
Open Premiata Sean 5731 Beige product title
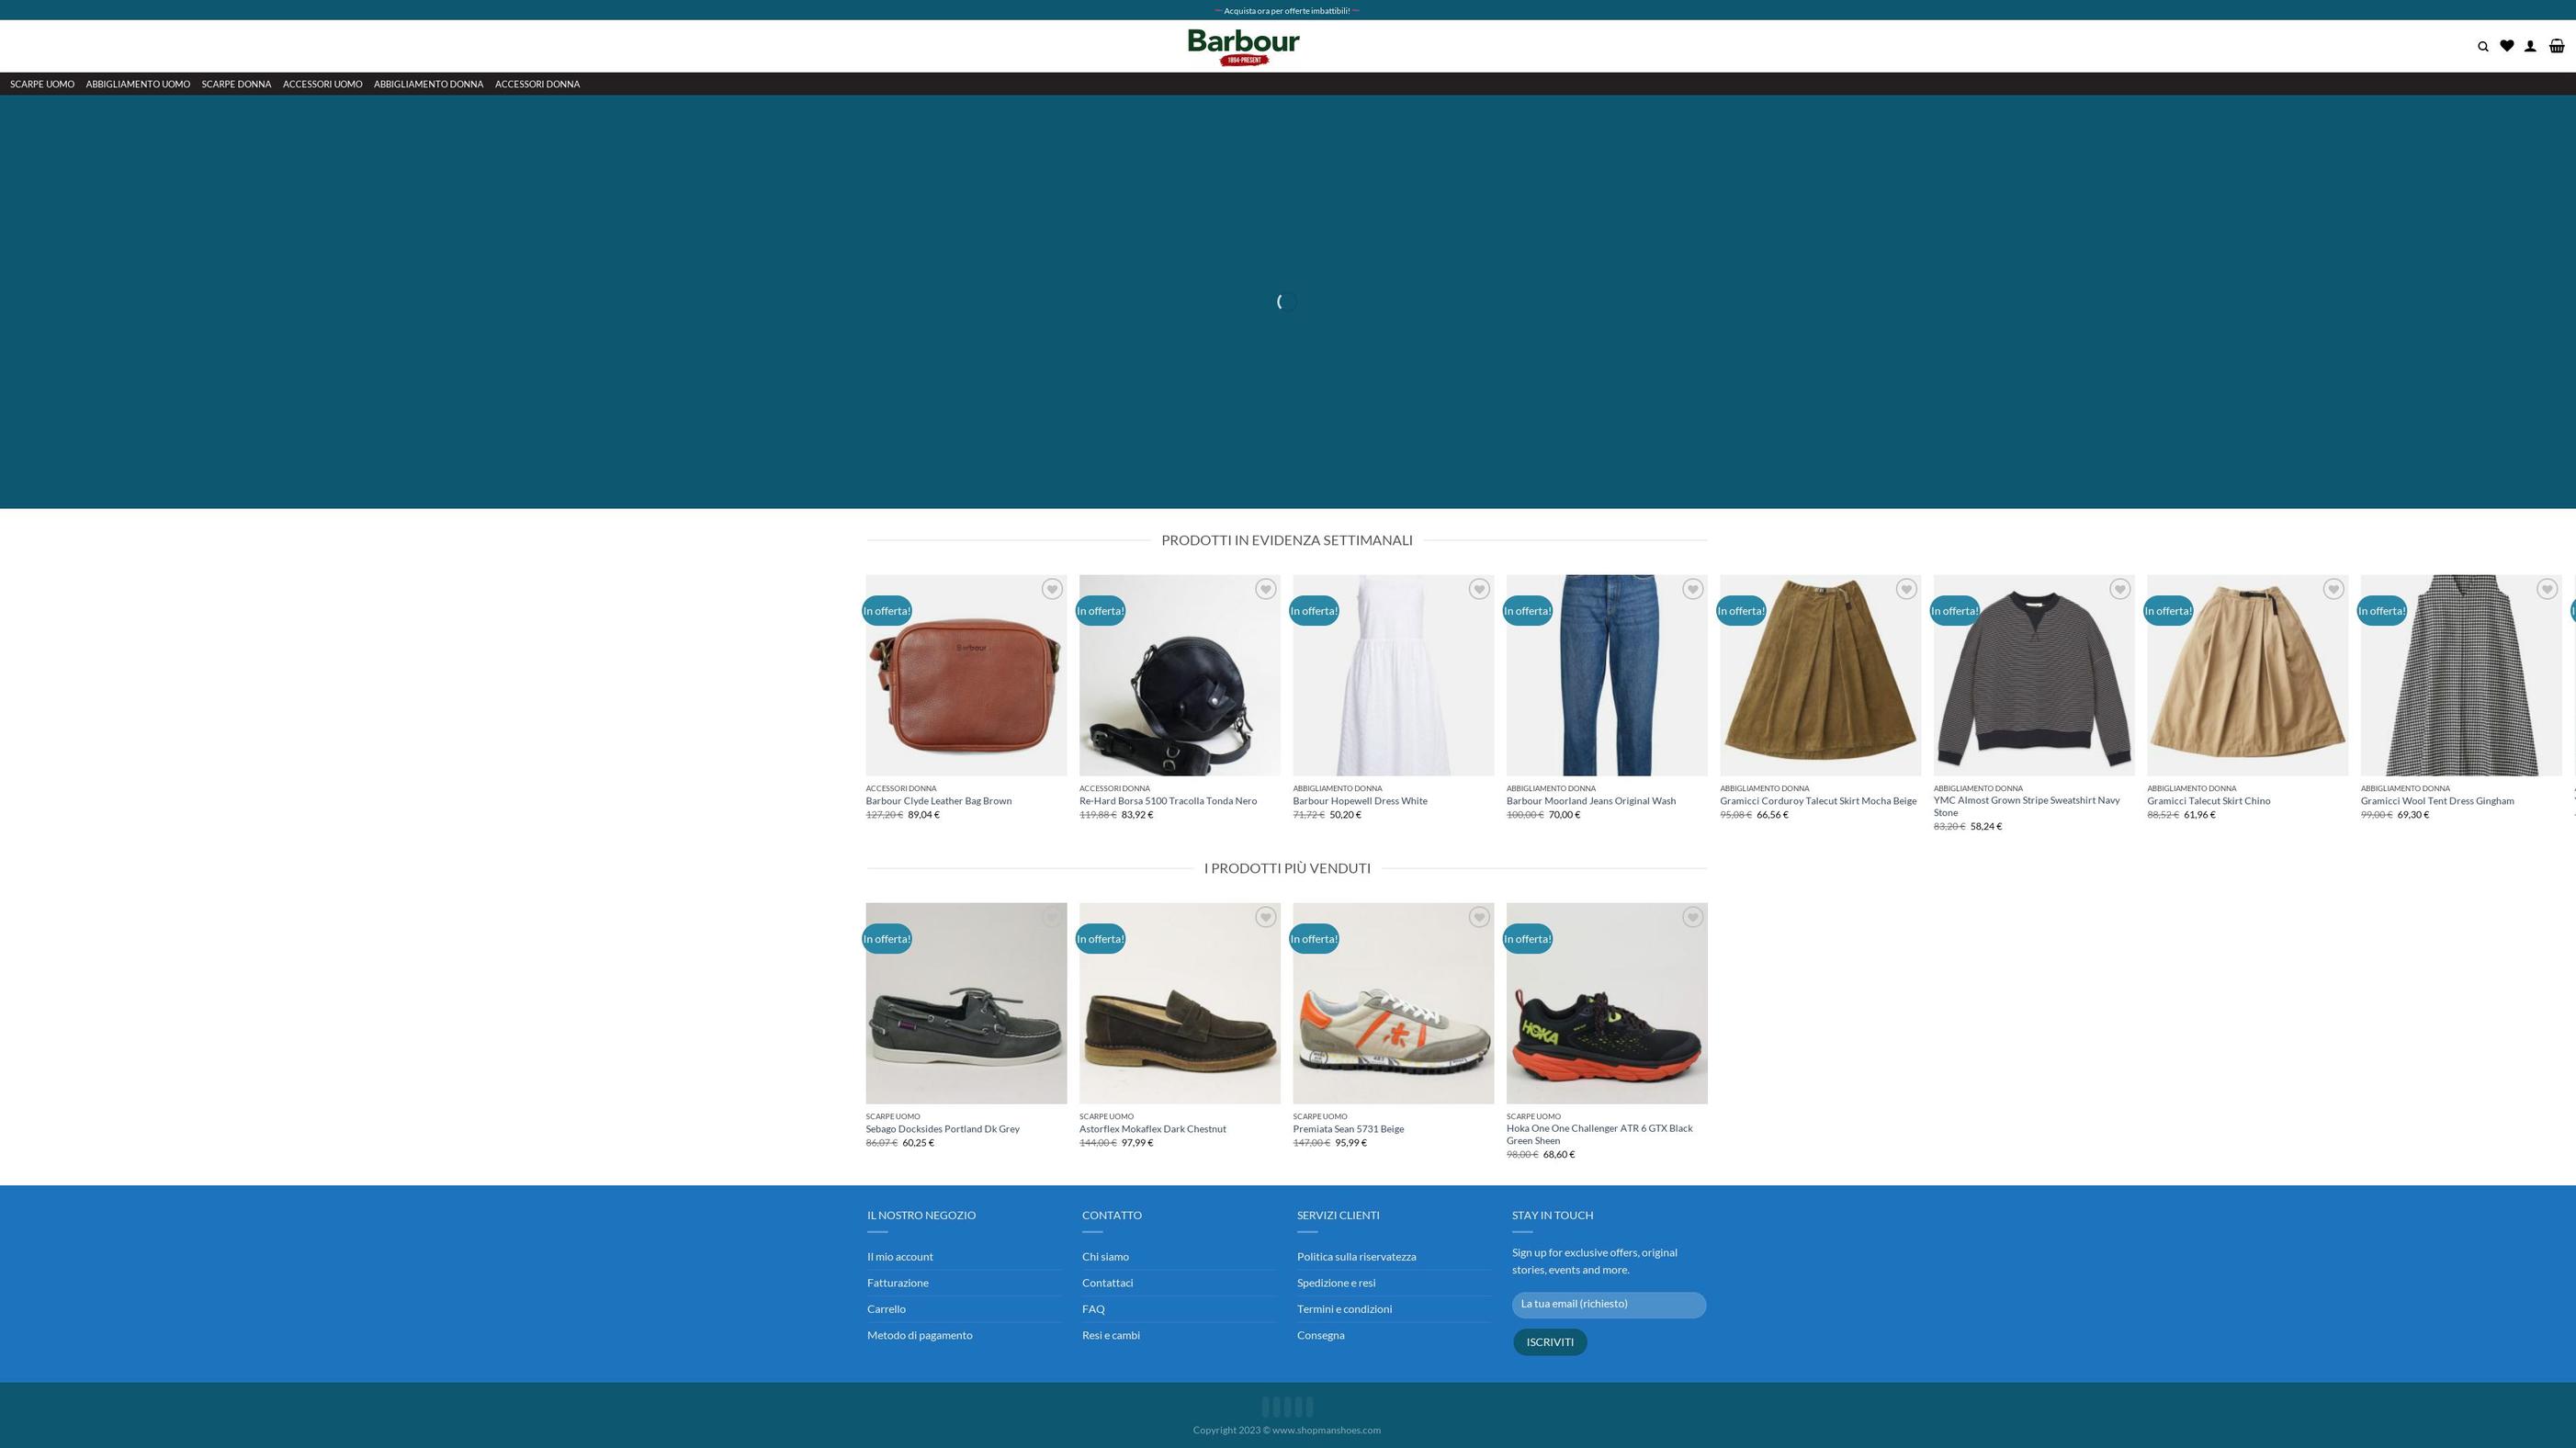click(1348, 1129)
